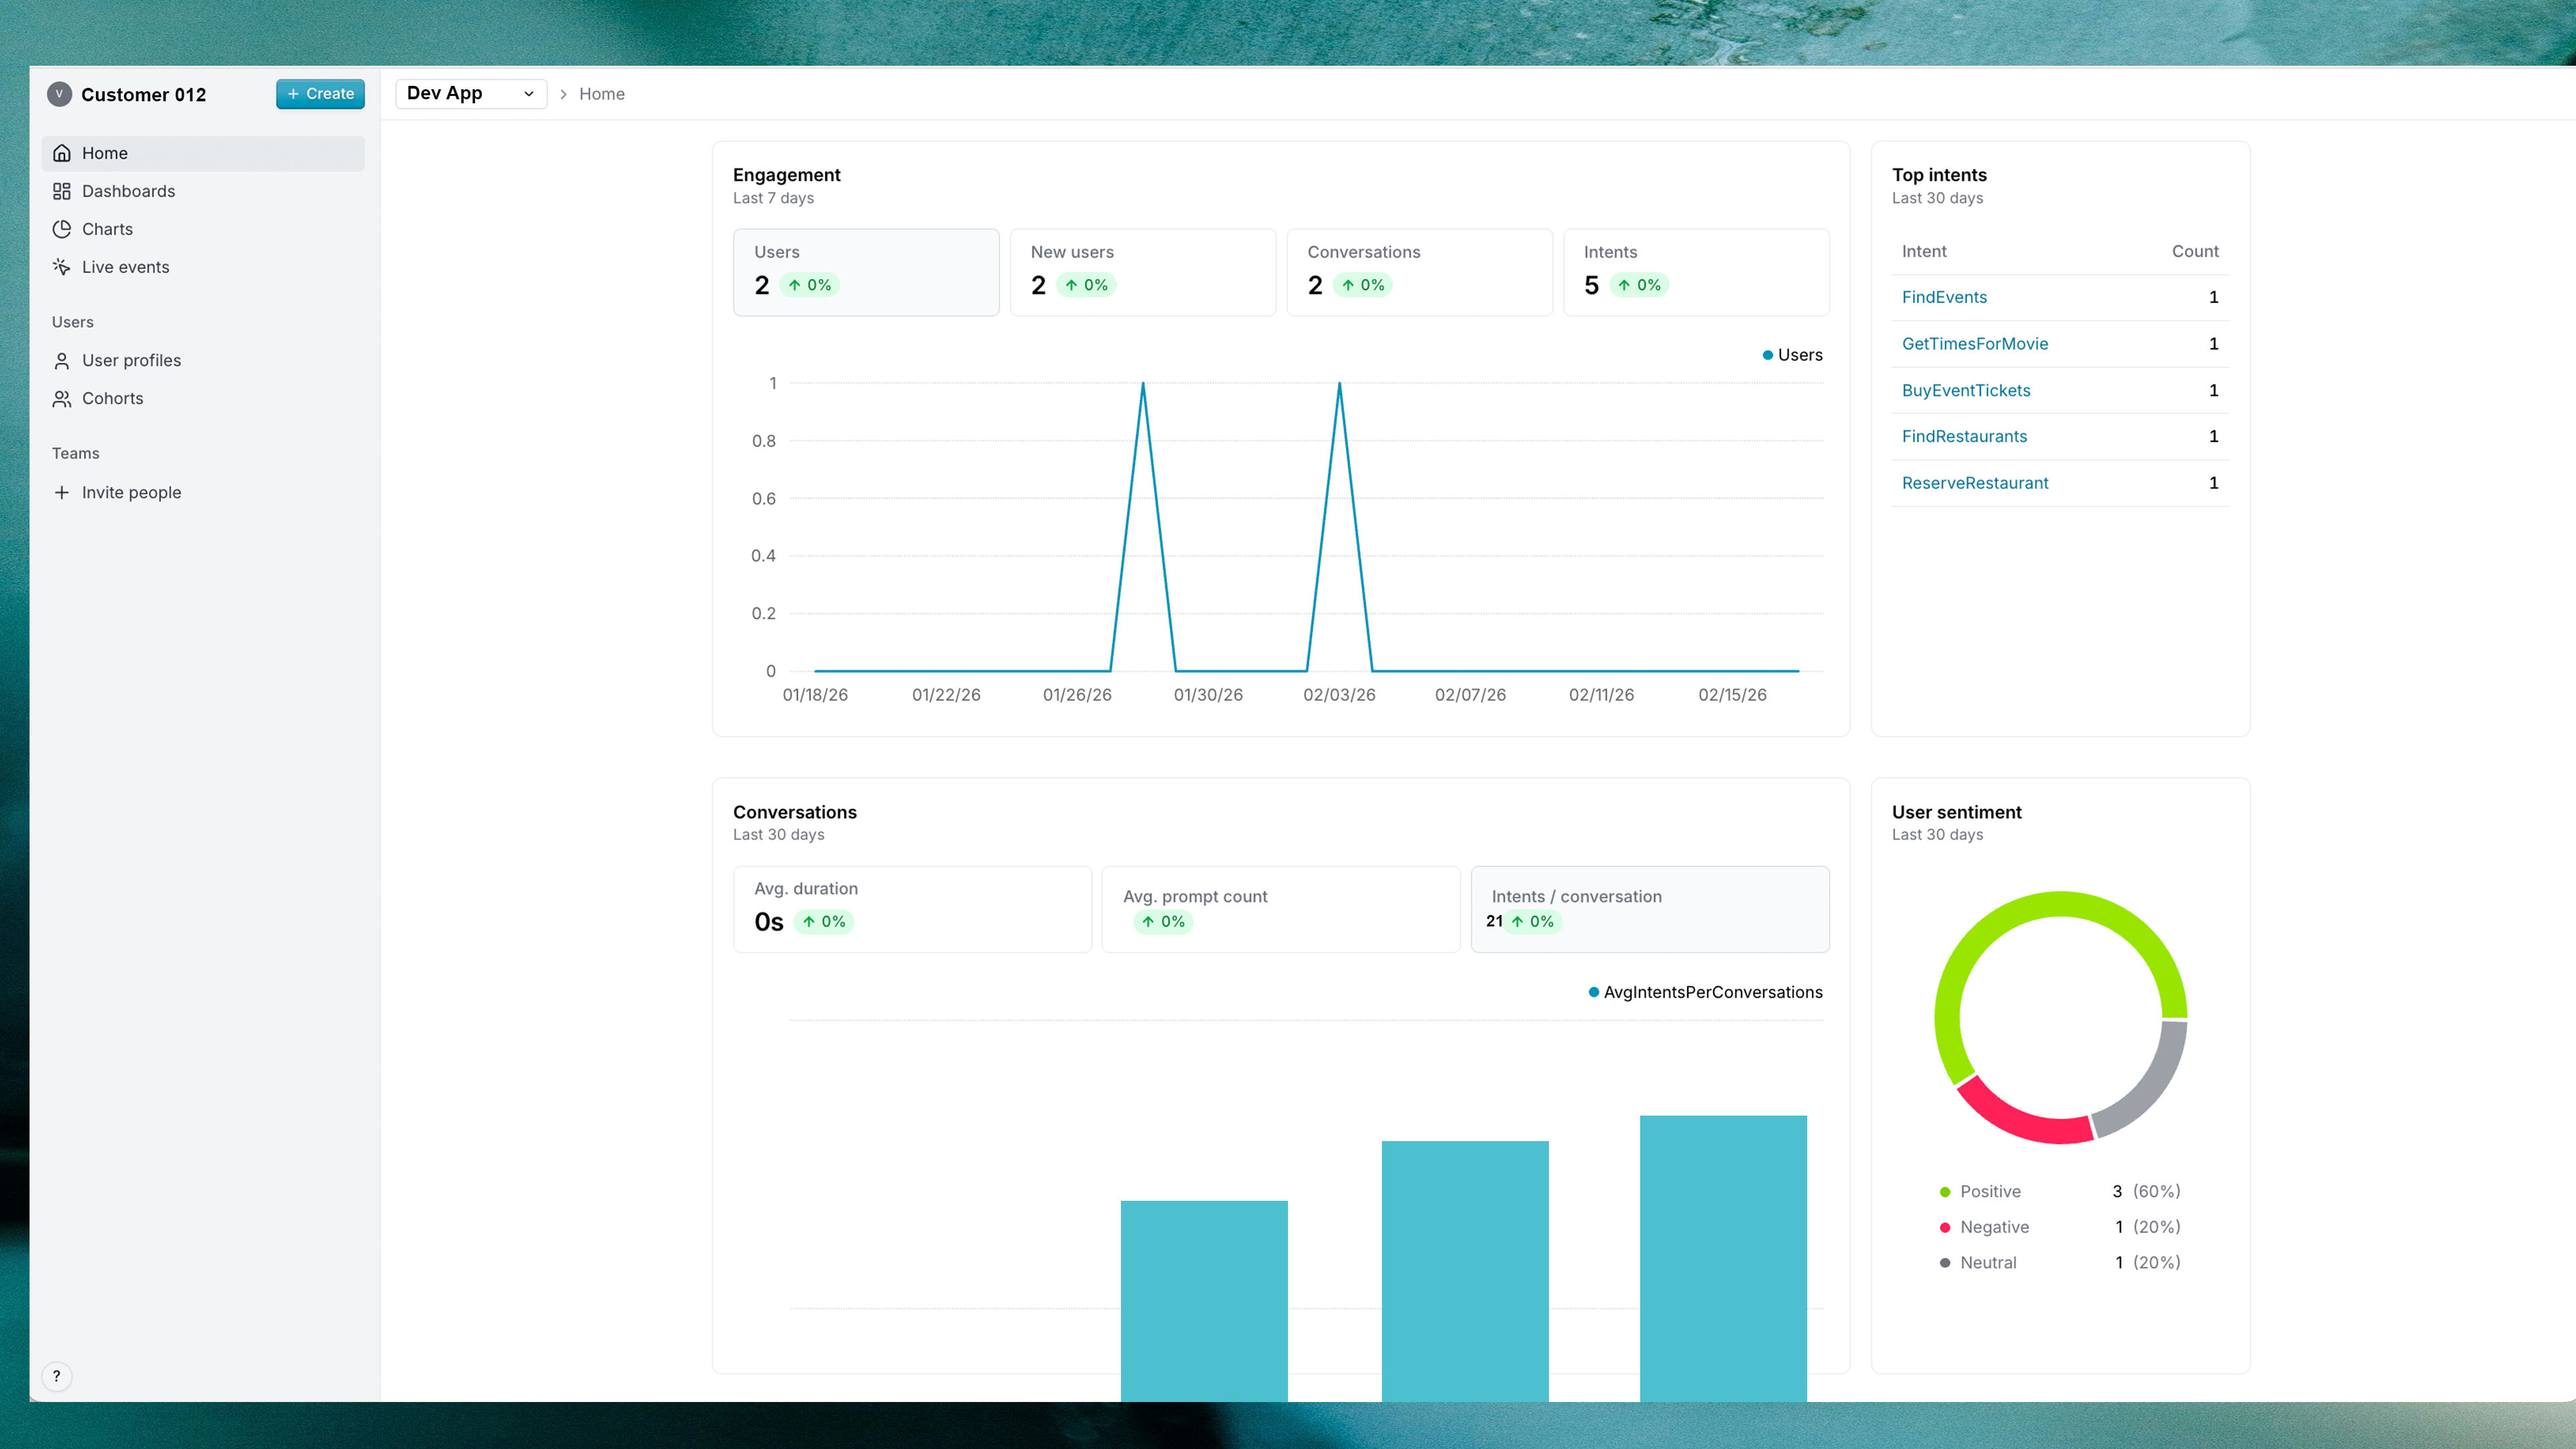Image resolution: width=2576 pixels, height=1449 pixels.
Task: Click the Create button
Action: click(x=320, y=93)
